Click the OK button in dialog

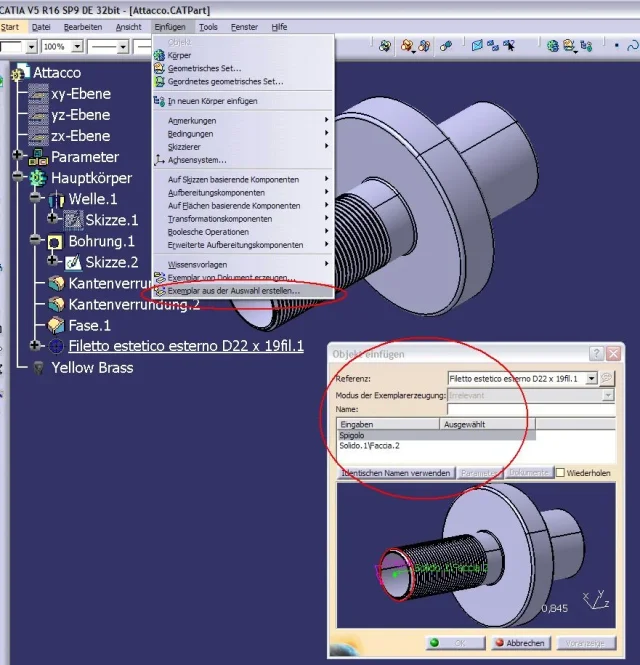click(x=456, y=643)
